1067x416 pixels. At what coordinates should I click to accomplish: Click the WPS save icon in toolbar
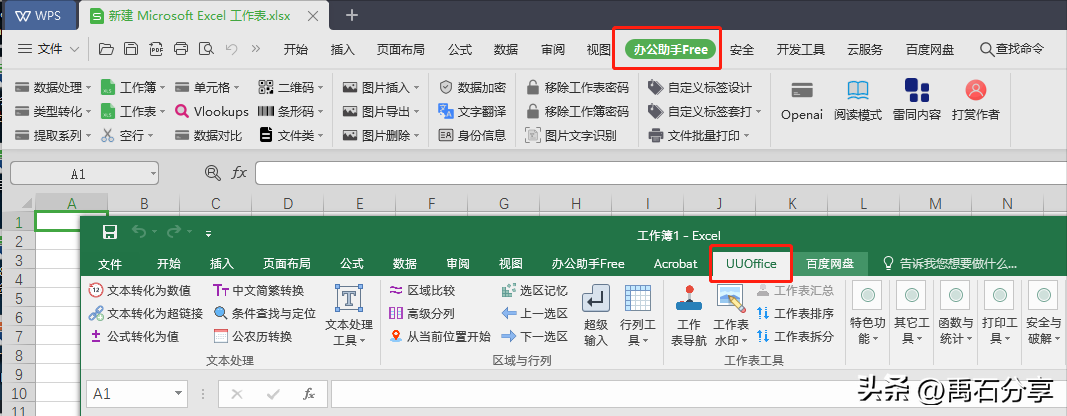tap(131, 48)
